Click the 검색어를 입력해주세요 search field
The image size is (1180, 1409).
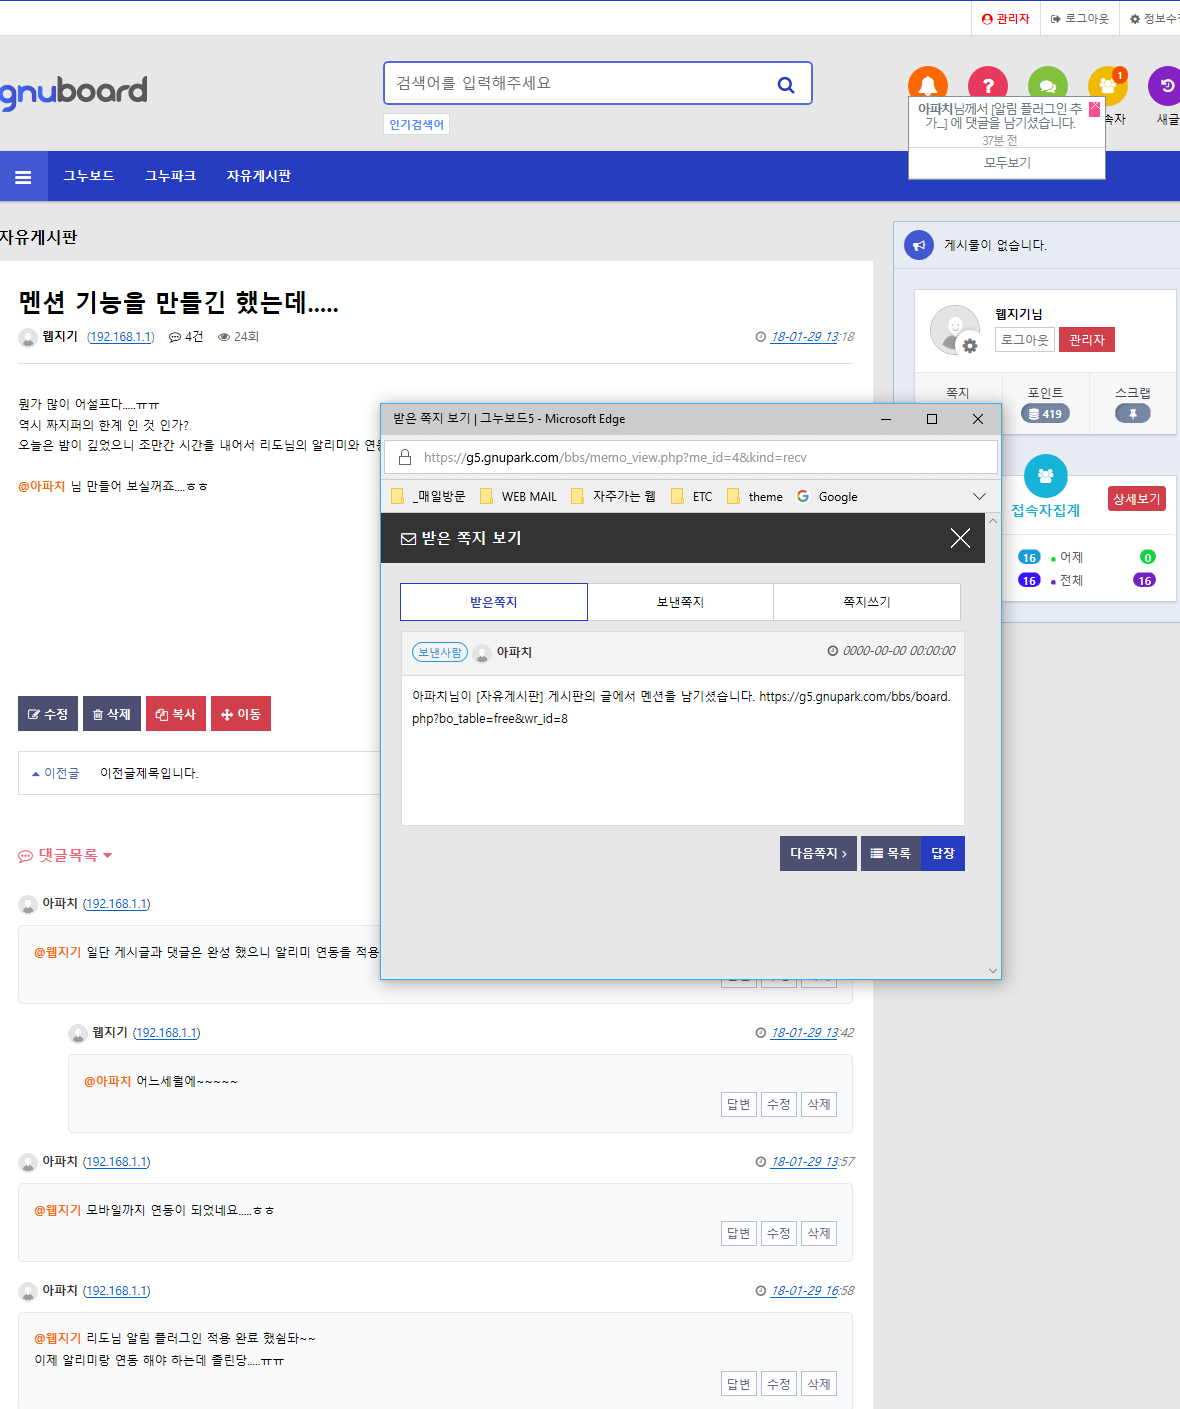point(580,83)
